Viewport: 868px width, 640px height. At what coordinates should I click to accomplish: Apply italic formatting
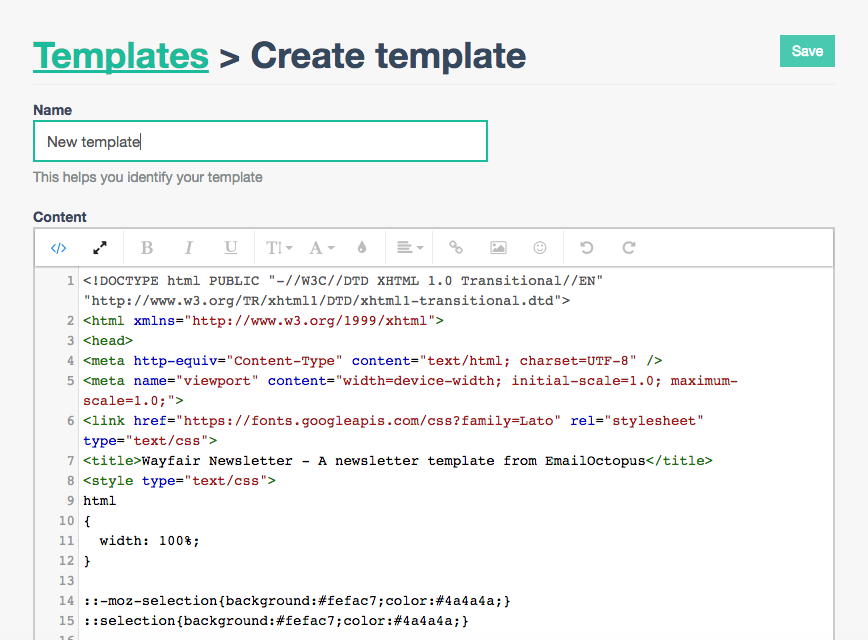(188, 248)
